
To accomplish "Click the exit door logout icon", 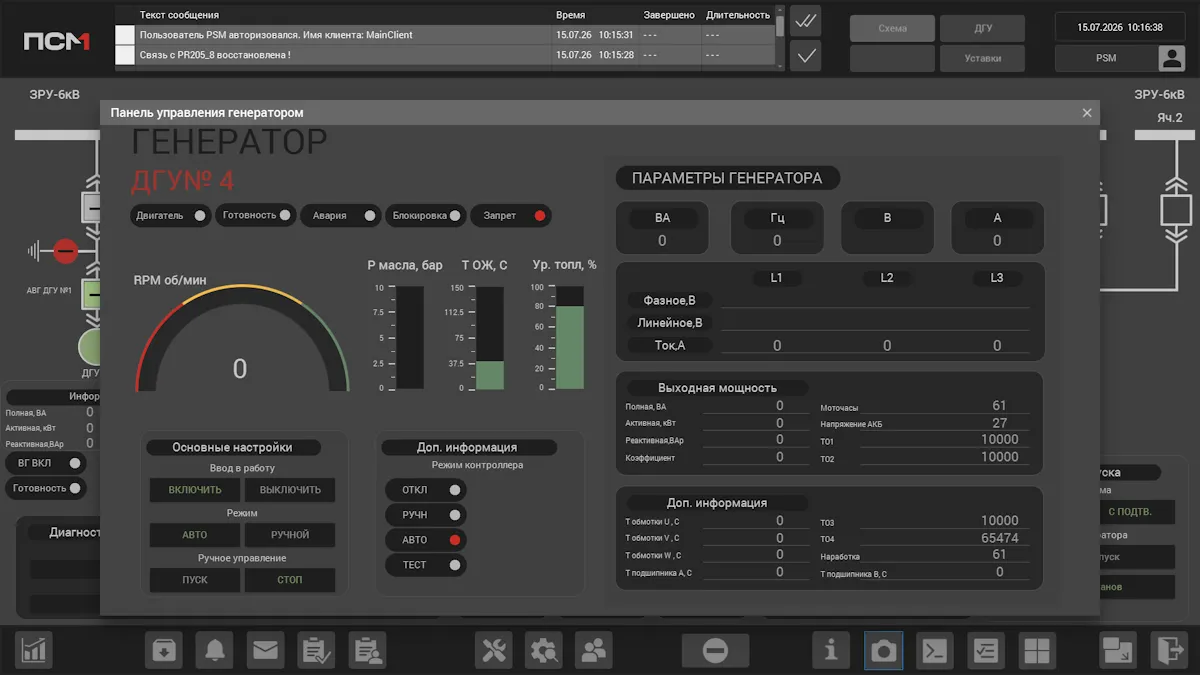I will (x=1169, y=651).
